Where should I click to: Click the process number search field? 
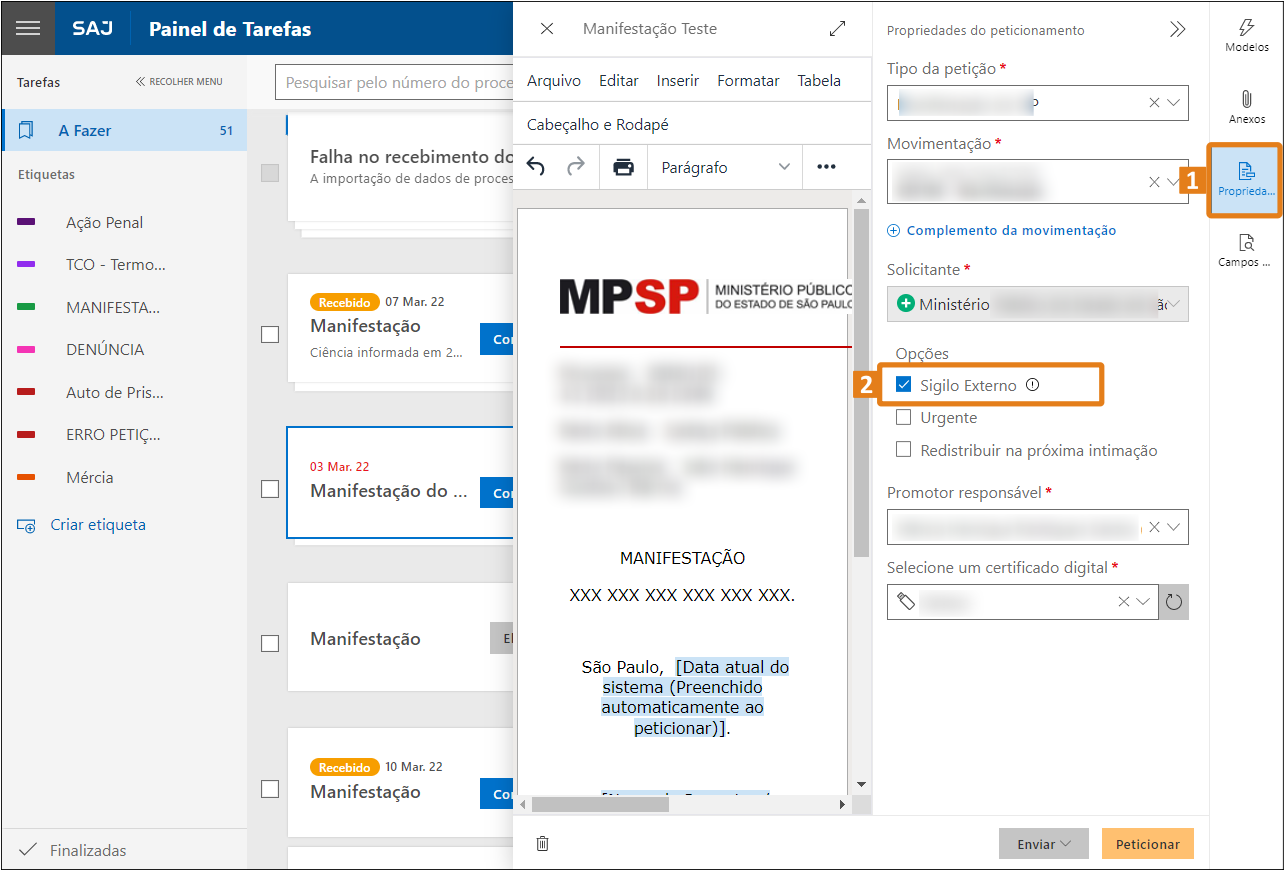(x=400, y=82)
